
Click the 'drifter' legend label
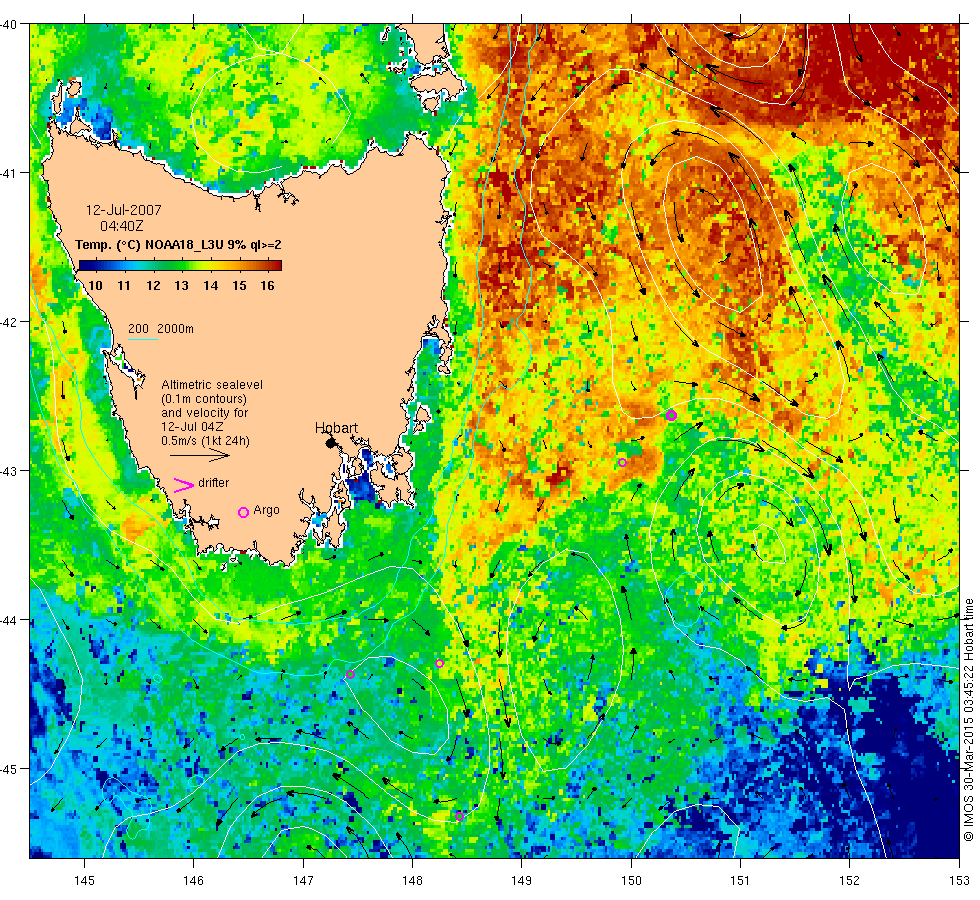[213, 483]
